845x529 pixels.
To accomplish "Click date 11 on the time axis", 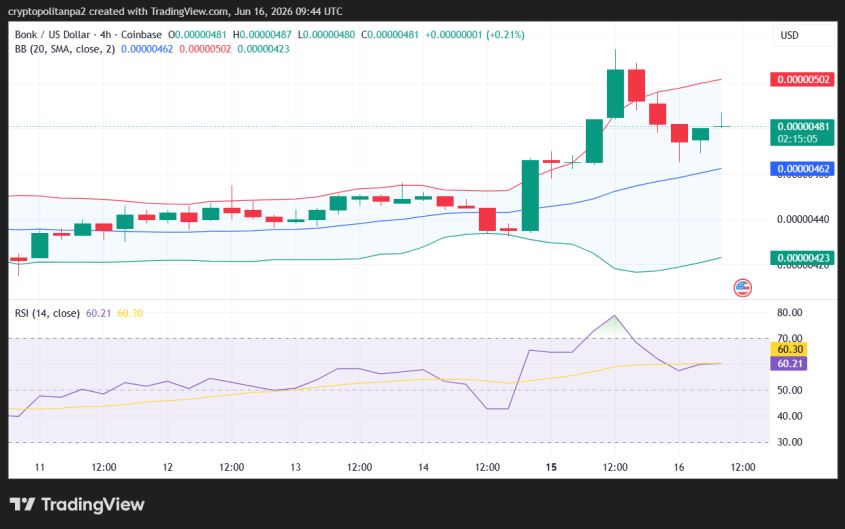I will click(39, 467).
